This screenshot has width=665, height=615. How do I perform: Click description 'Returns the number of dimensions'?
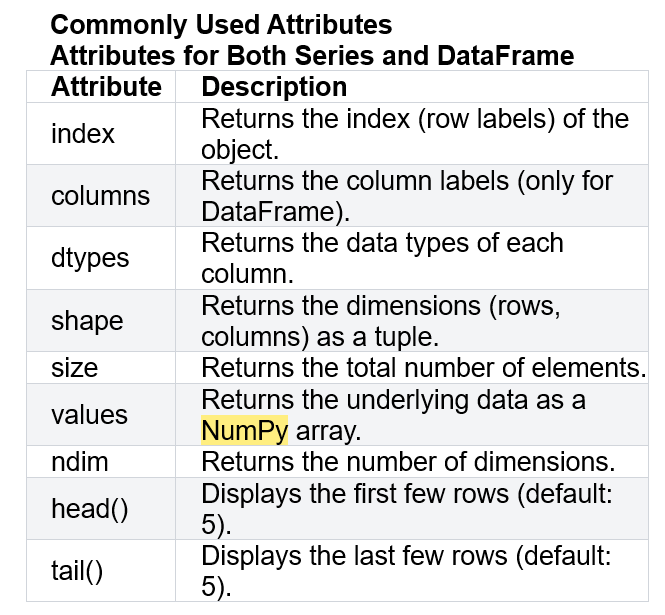click(x=408, y=461)
